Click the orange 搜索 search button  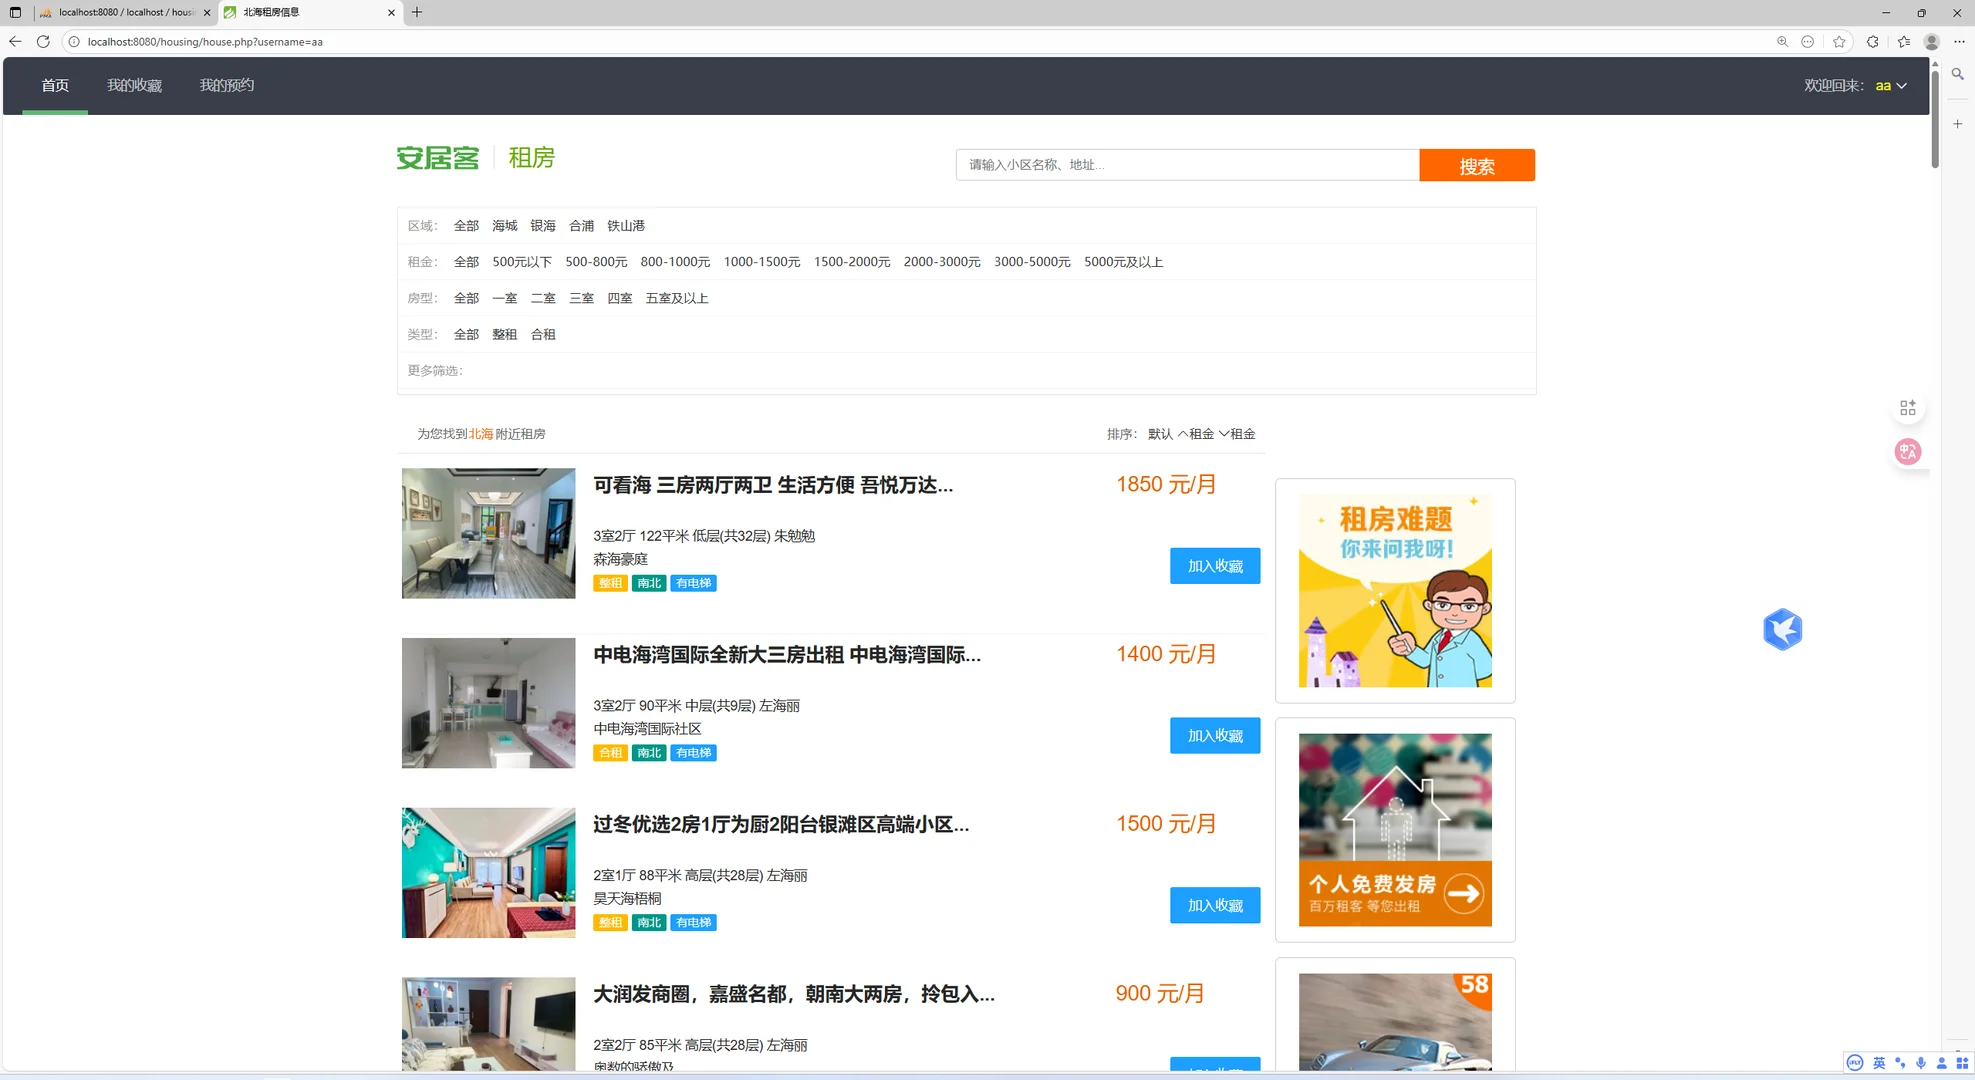point(1477,165)
